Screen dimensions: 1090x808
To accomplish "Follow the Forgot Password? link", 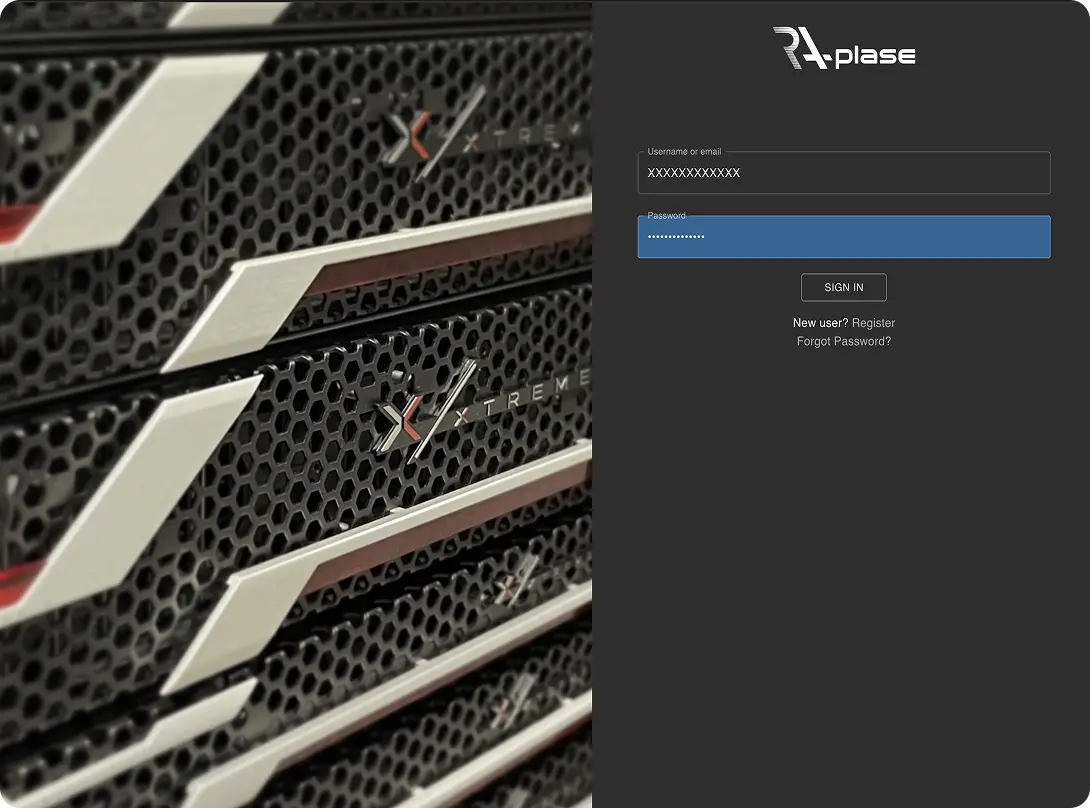I will click(843, 341).
